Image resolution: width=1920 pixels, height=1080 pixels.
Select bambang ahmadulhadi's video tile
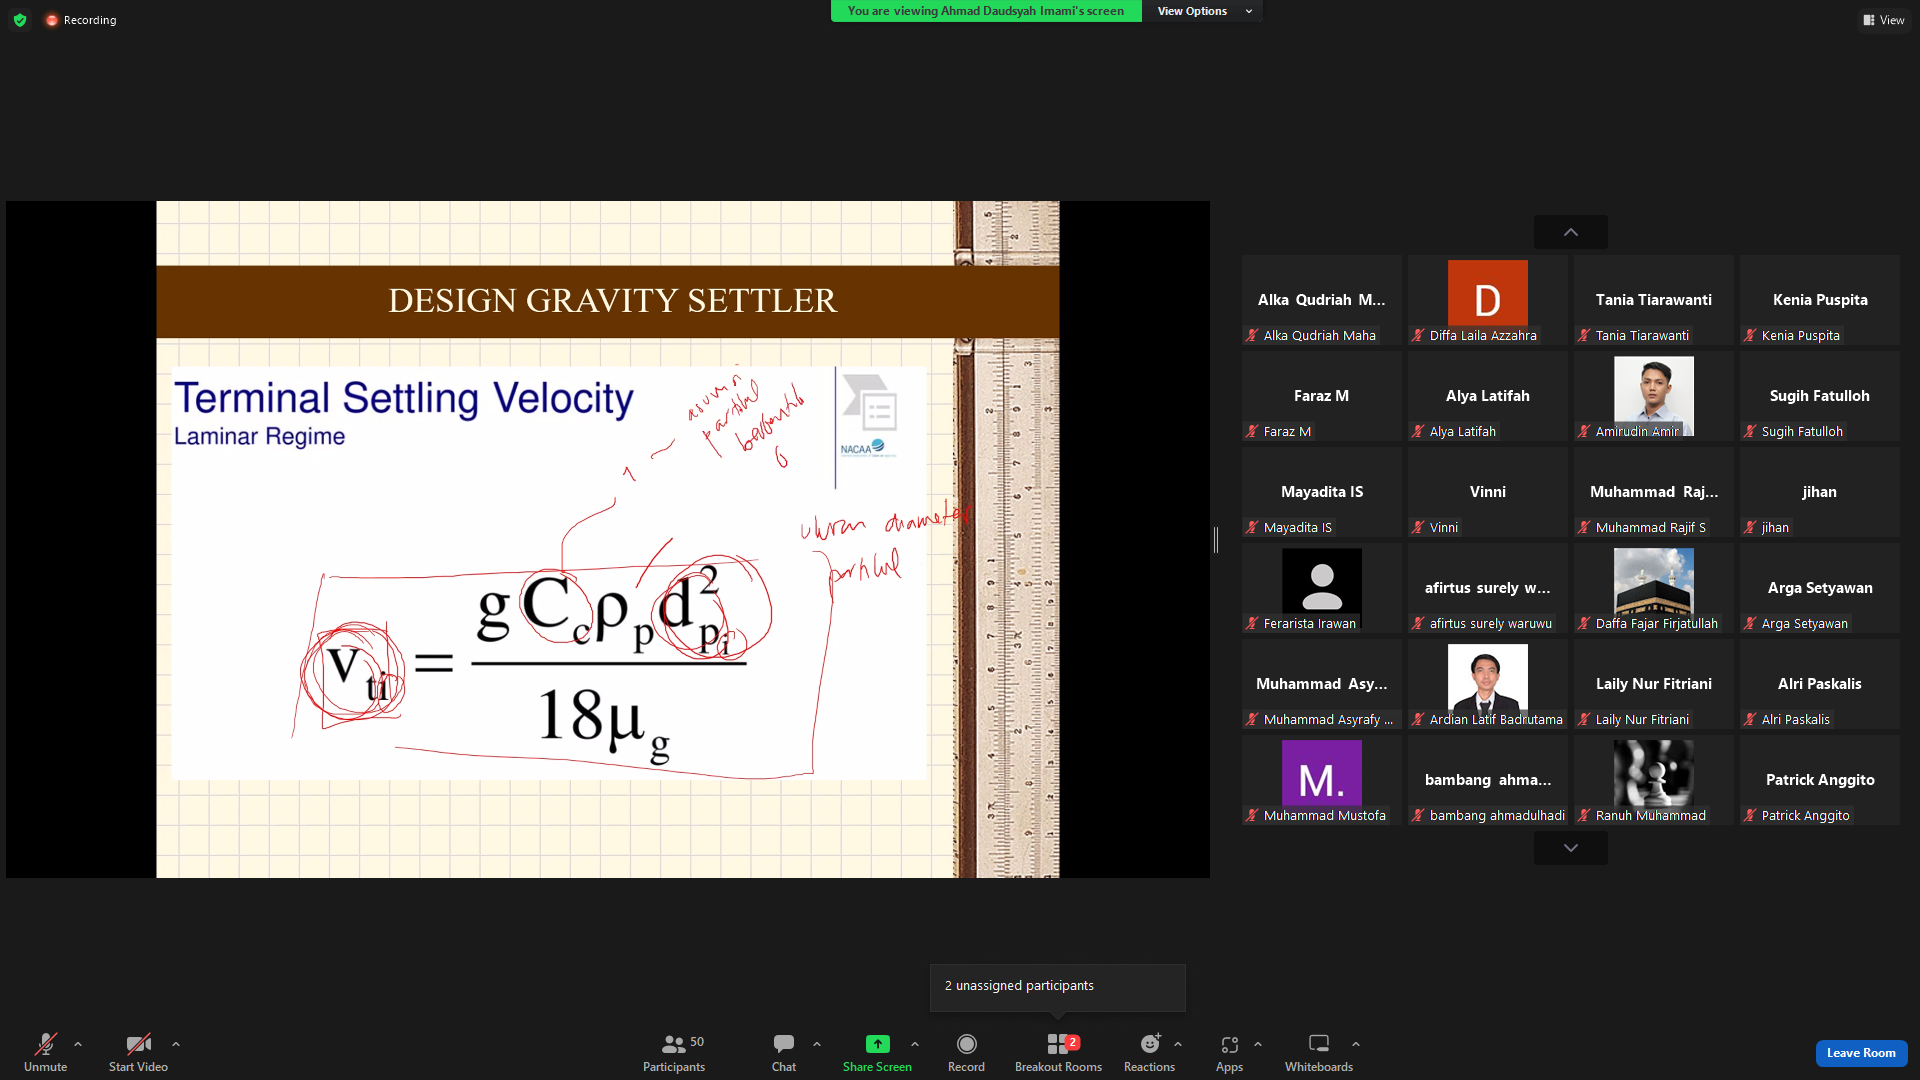[x=1488, y=780]
